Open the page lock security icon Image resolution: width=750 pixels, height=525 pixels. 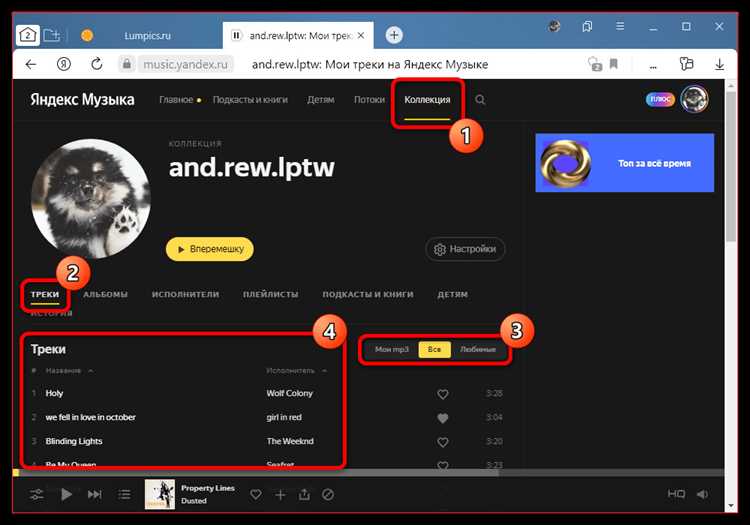(x=126, y=64)
